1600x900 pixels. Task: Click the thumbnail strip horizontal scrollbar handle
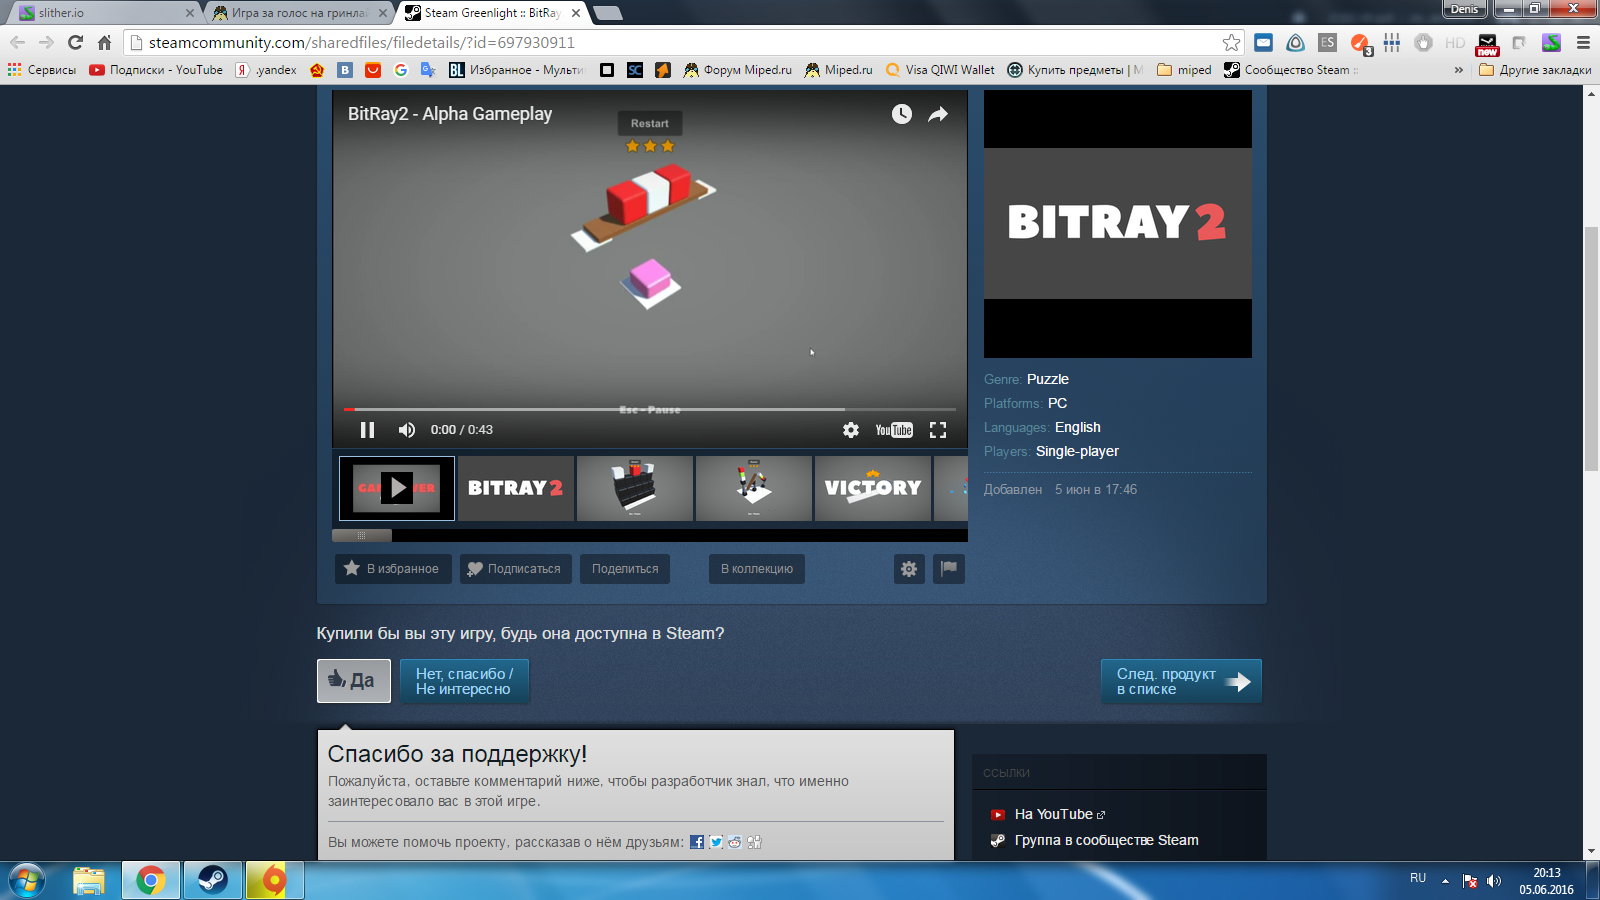pyautogui.click(x=362, y=535)
